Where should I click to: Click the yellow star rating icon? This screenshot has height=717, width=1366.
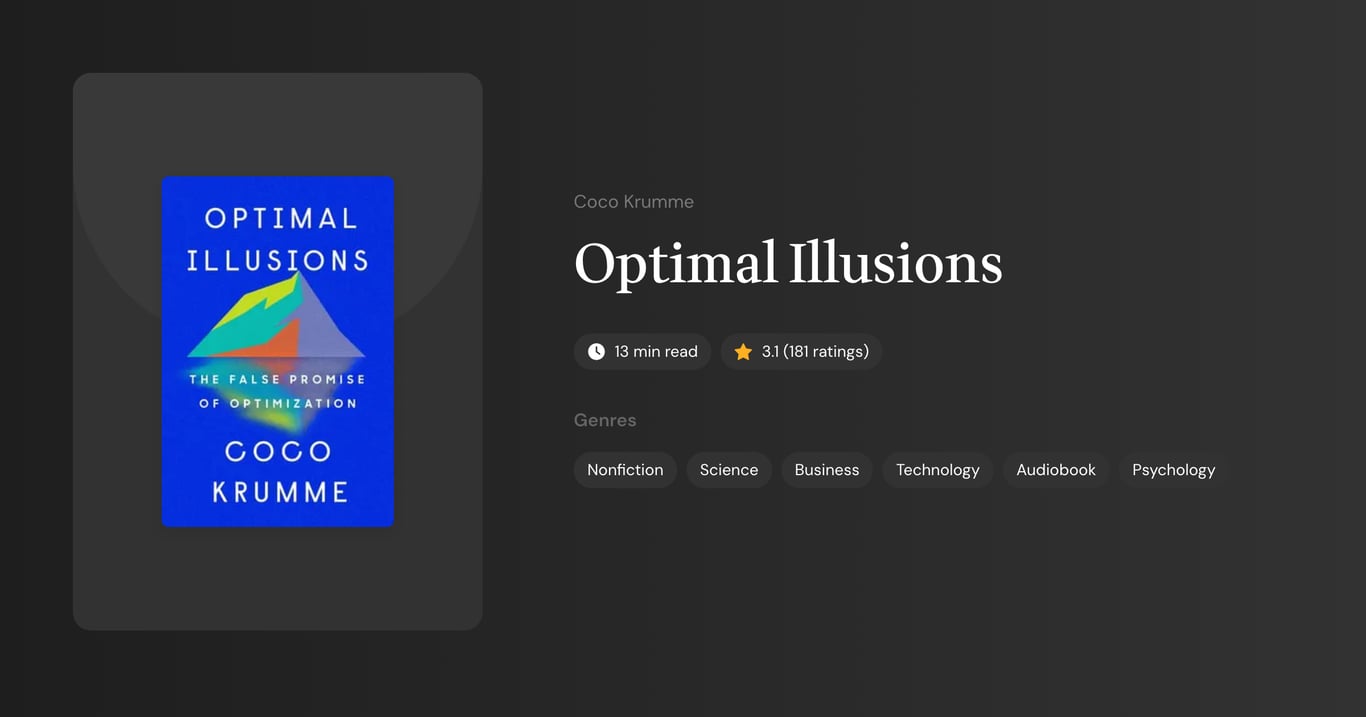tap(742, 350)
